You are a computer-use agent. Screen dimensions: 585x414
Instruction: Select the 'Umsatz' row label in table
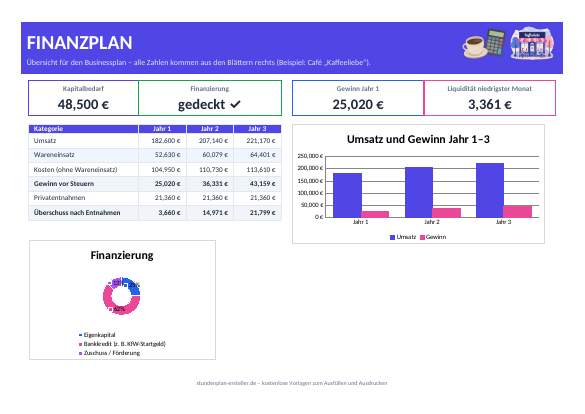45,141
